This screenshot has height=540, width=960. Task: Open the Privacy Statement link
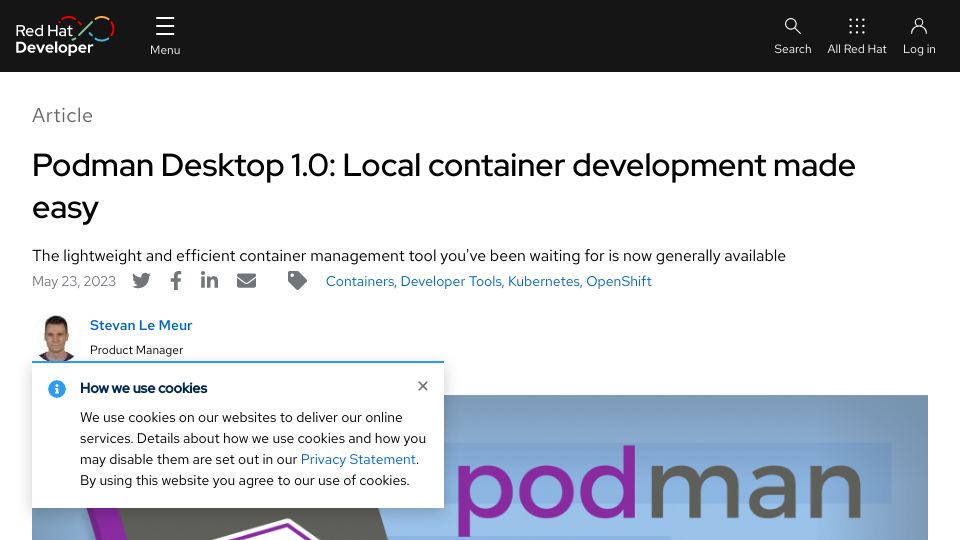(x=358, y=459)
